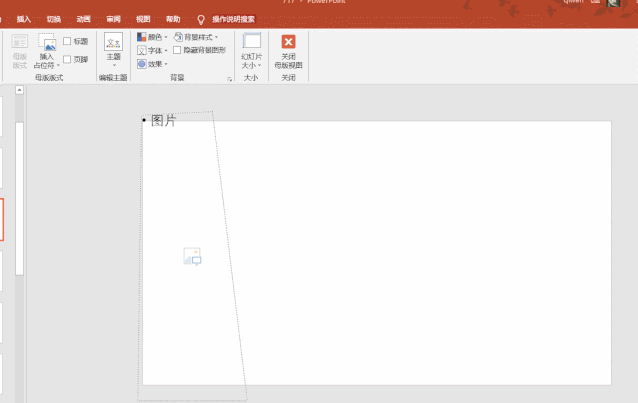Expand the Fonts (字体) dropdown

click(x=152, y=50)
